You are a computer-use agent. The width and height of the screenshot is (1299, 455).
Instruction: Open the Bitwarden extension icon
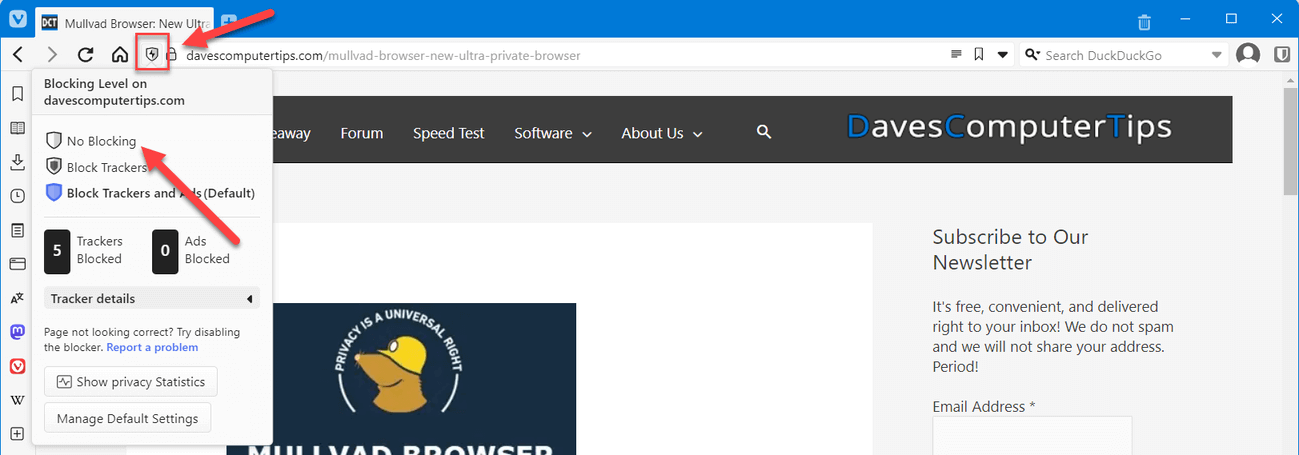click(1281, 55)
